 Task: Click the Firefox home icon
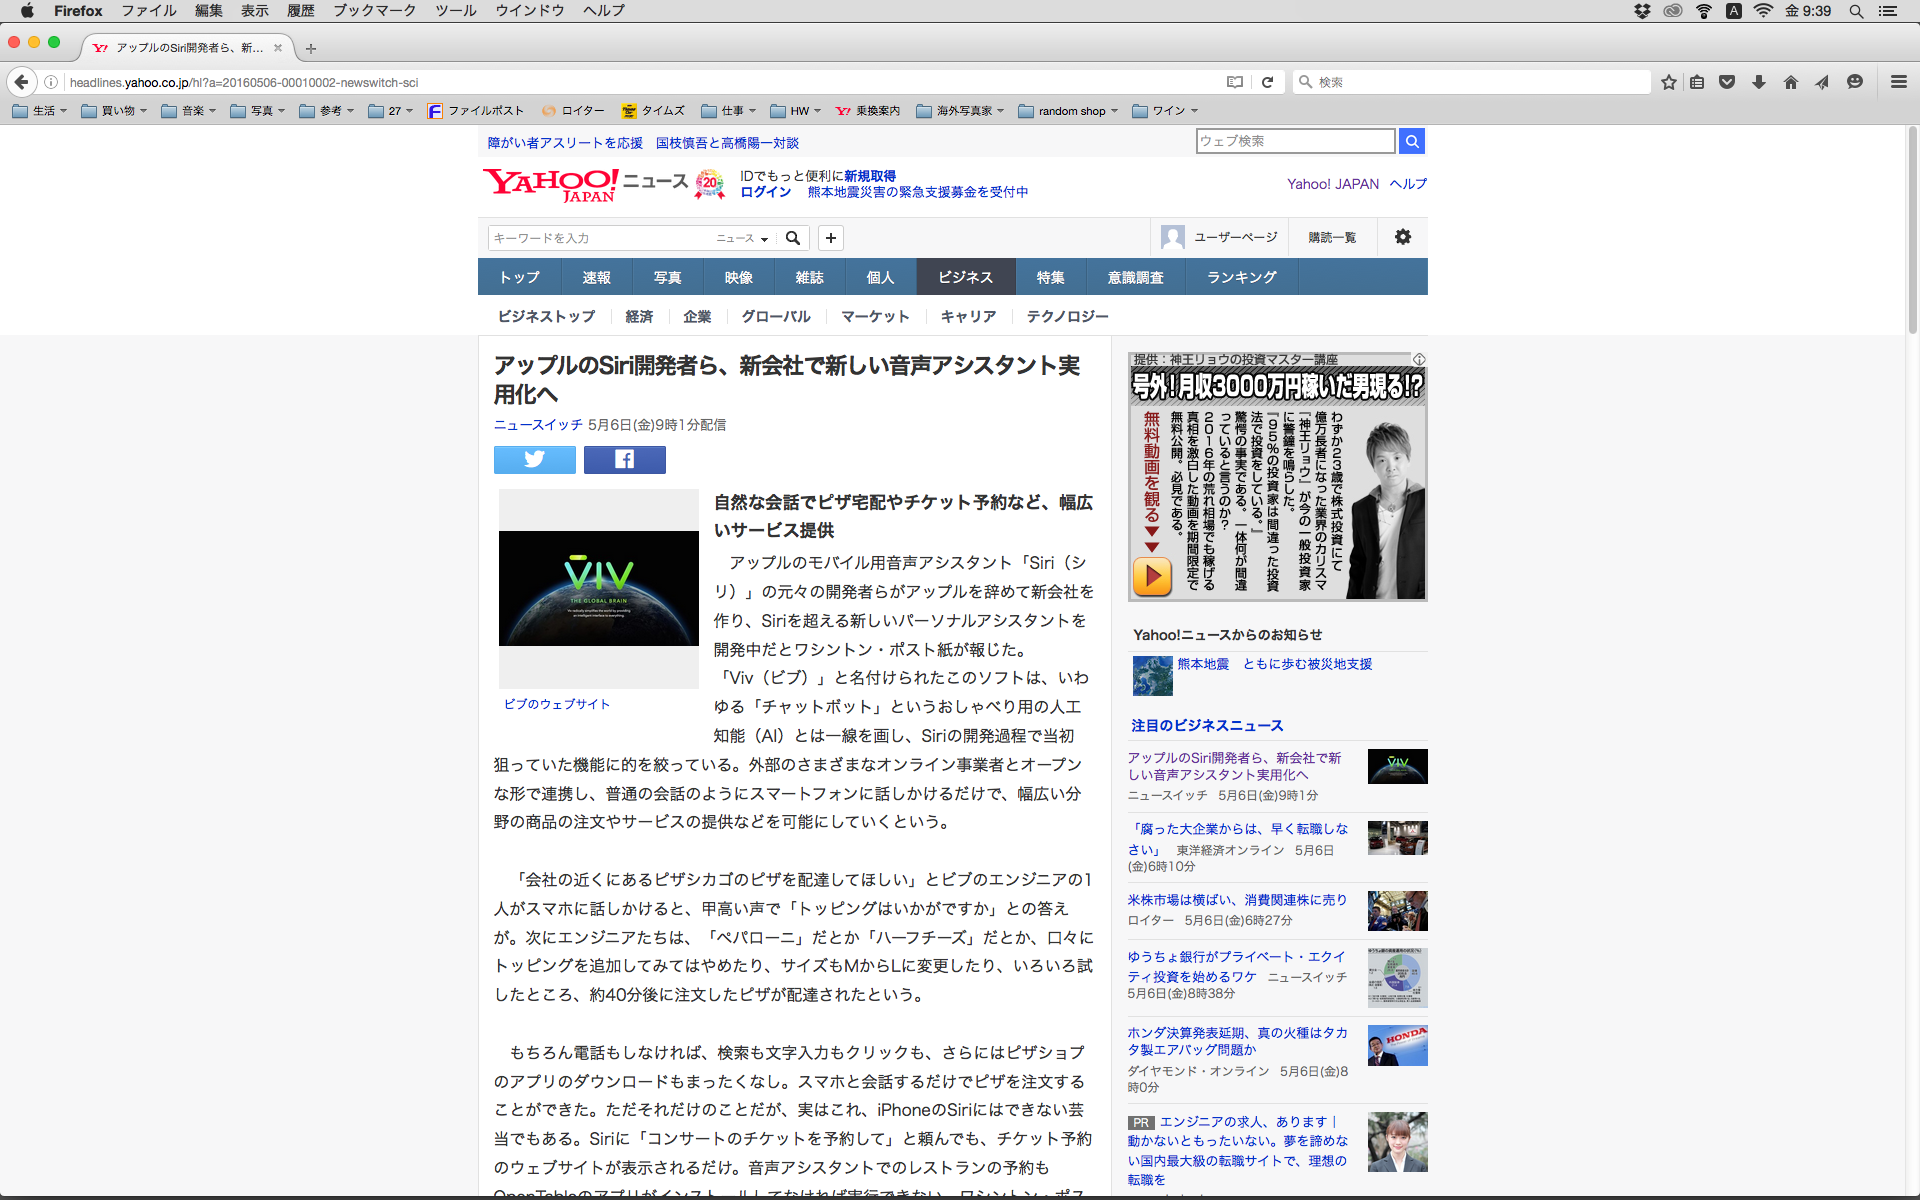[1790, 82]
